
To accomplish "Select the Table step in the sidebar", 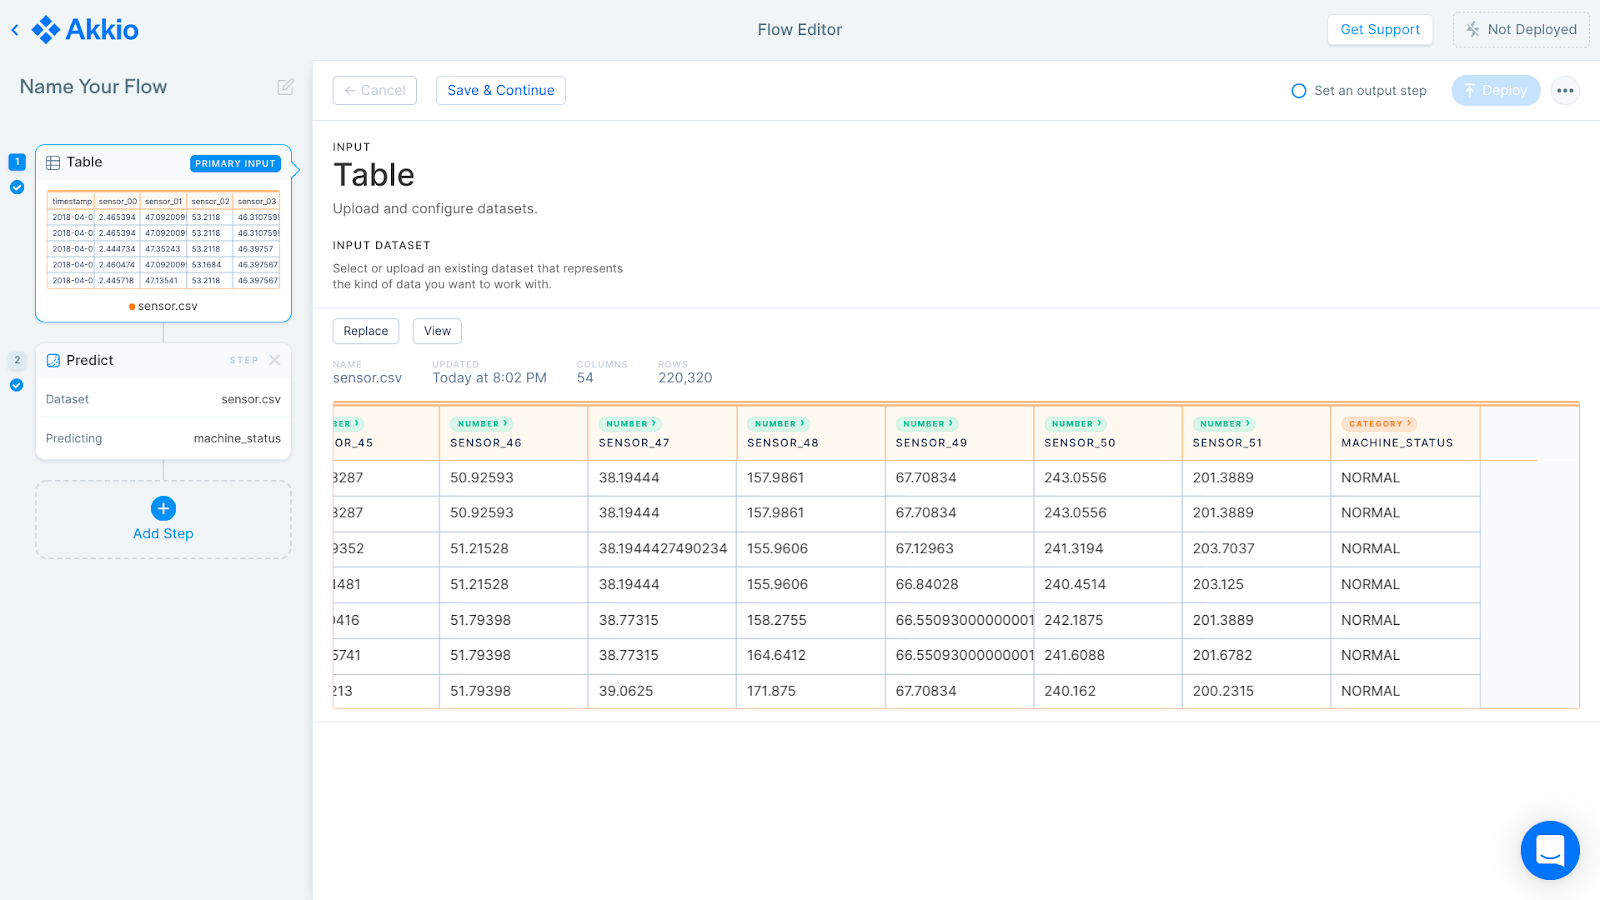I will point(163,232).
